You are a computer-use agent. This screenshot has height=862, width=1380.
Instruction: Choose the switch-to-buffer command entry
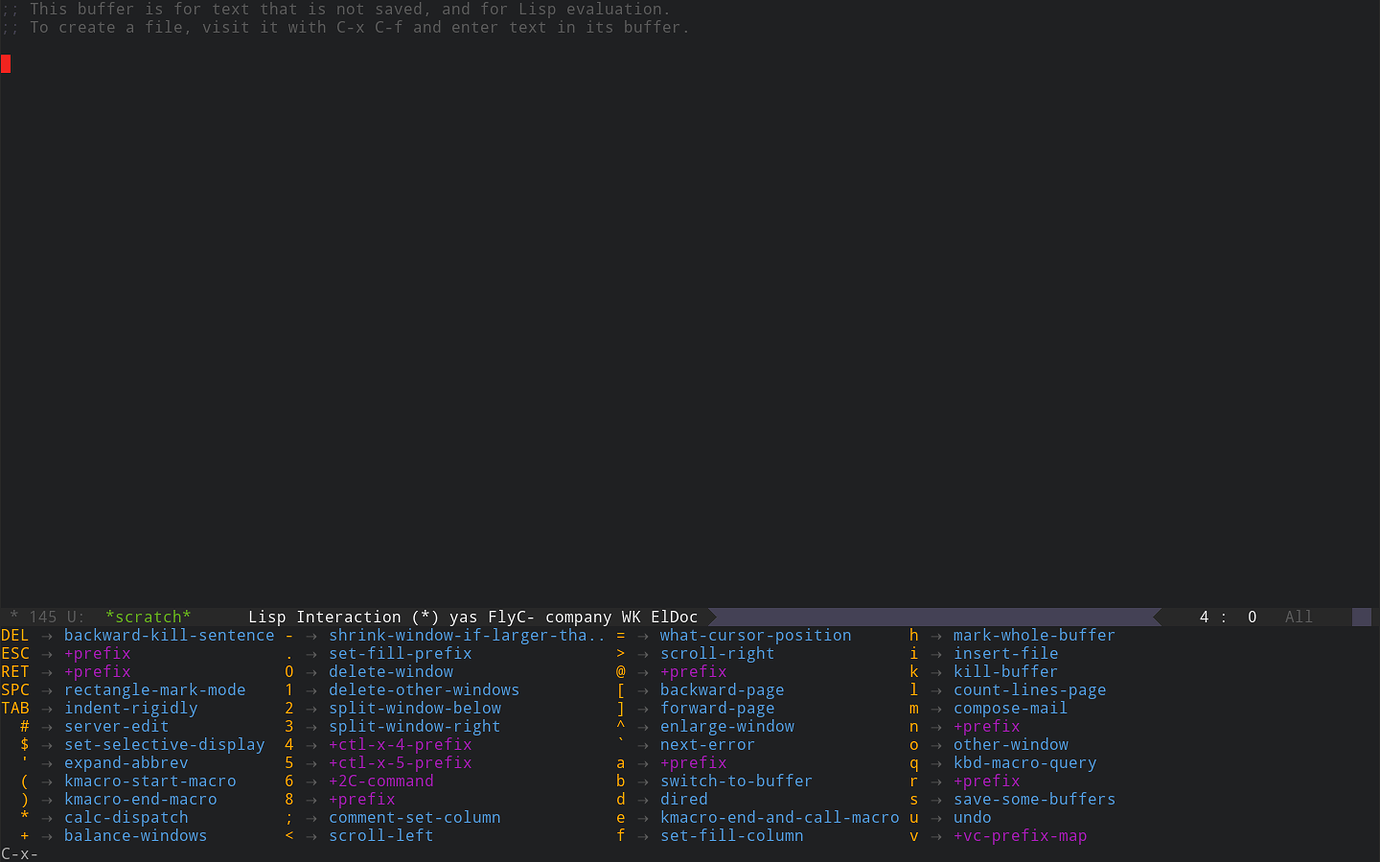736,781
